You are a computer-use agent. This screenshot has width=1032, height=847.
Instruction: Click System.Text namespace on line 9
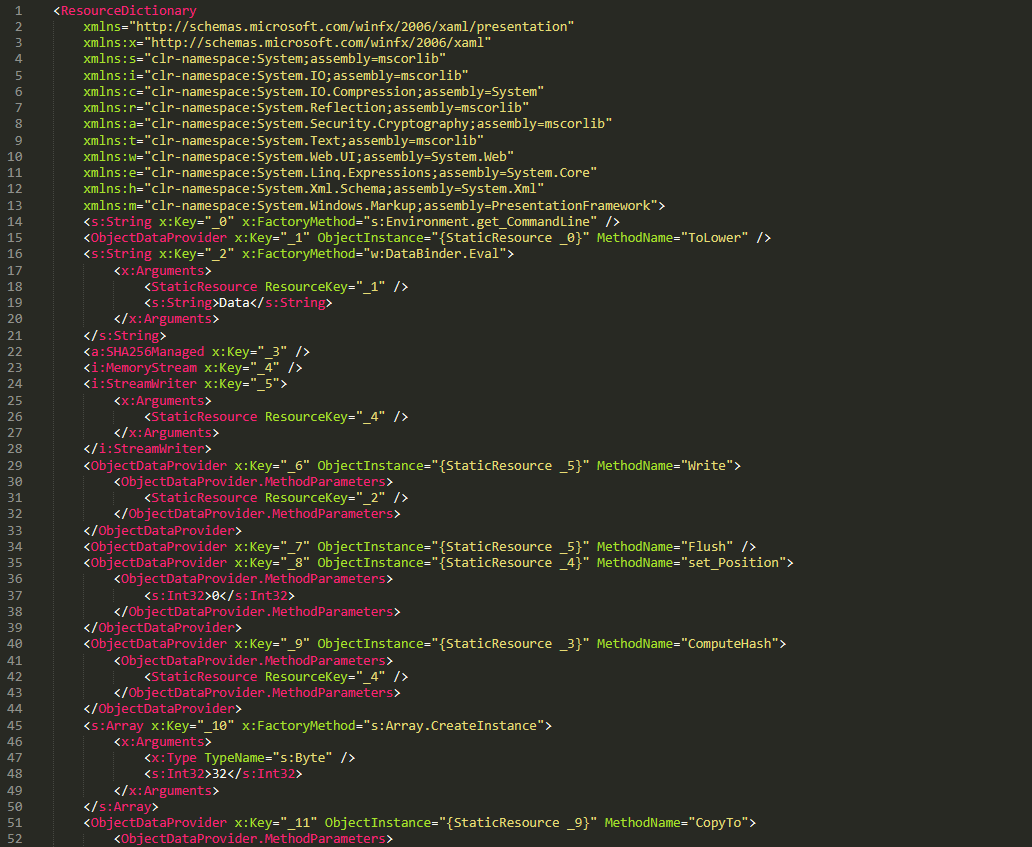[x=313, y=140]
